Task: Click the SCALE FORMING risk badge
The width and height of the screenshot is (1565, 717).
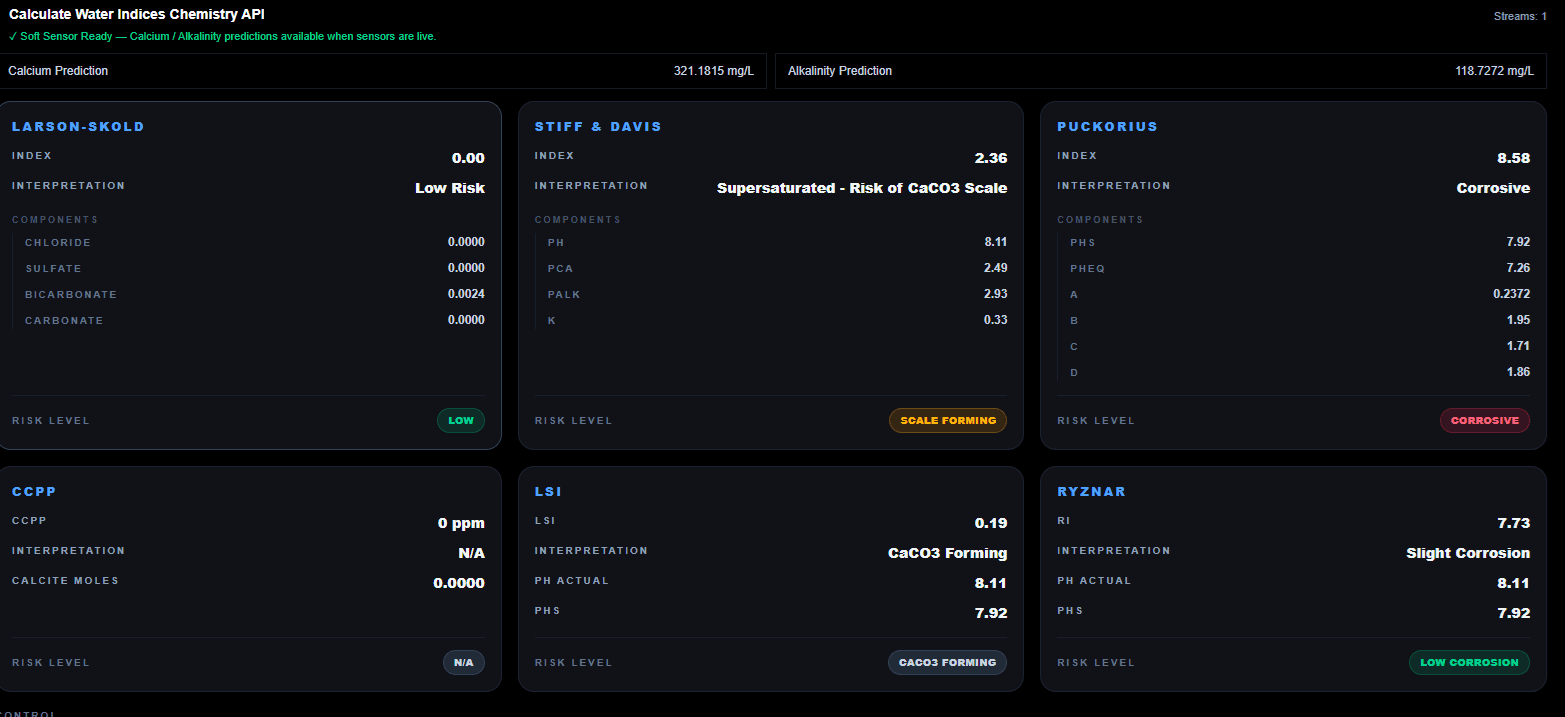Action: click(948, 421)
